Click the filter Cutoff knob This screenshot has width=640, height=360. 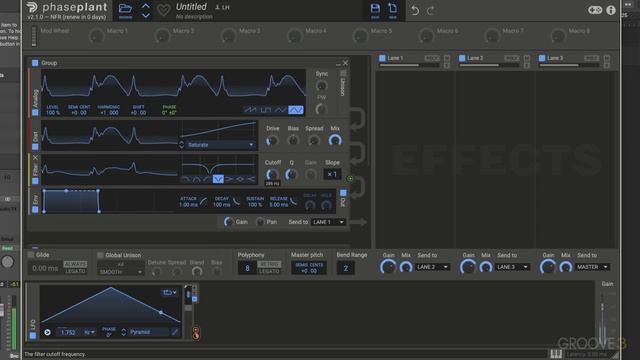tap(271, 175)
